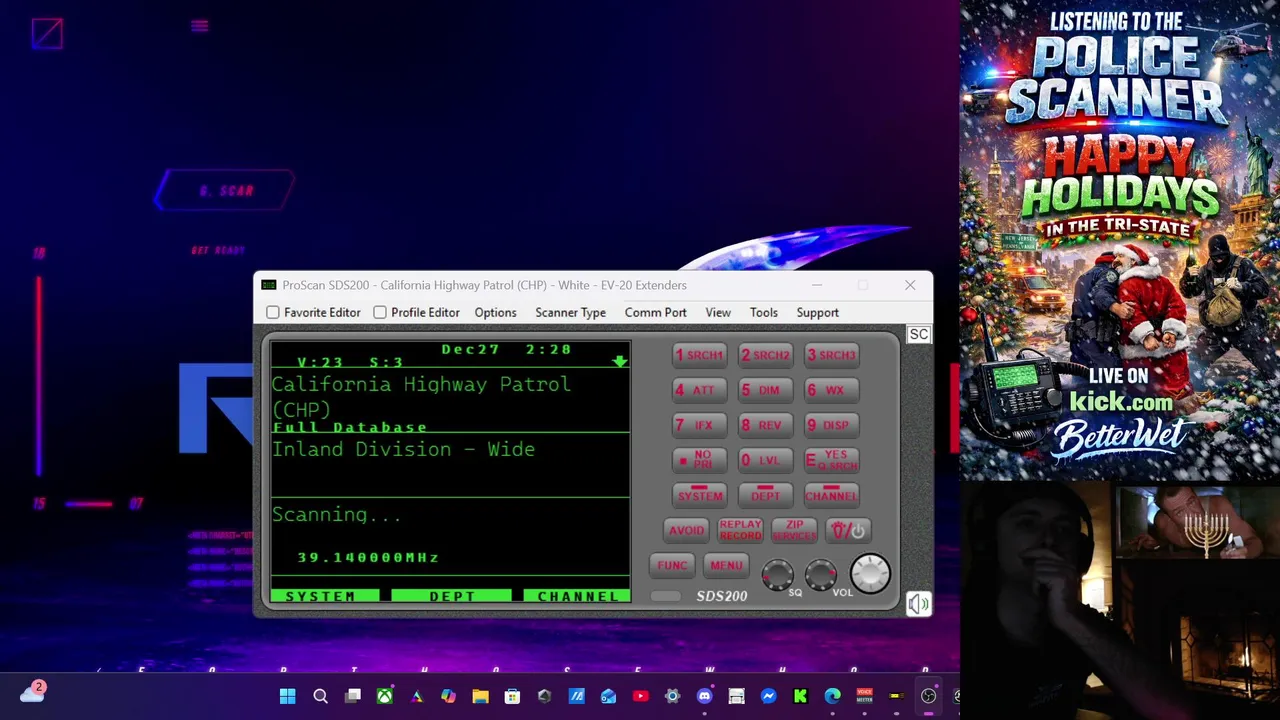1280x720 pixels.
Task: Close the ProScan SDS200 window
Action: tap(910, 285)
